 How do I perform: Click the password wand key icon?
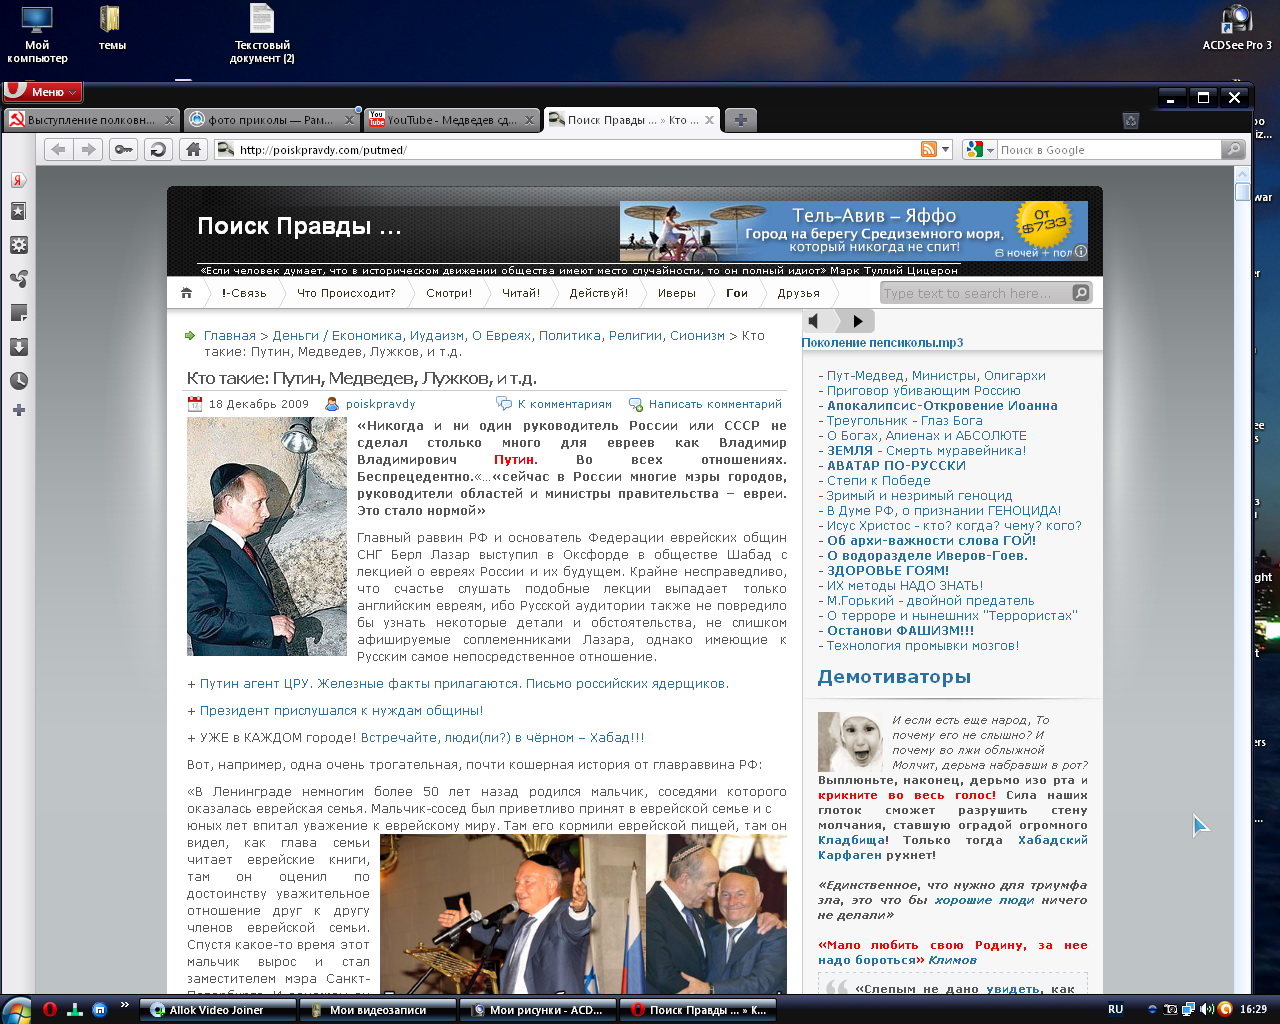pos(123,150)
